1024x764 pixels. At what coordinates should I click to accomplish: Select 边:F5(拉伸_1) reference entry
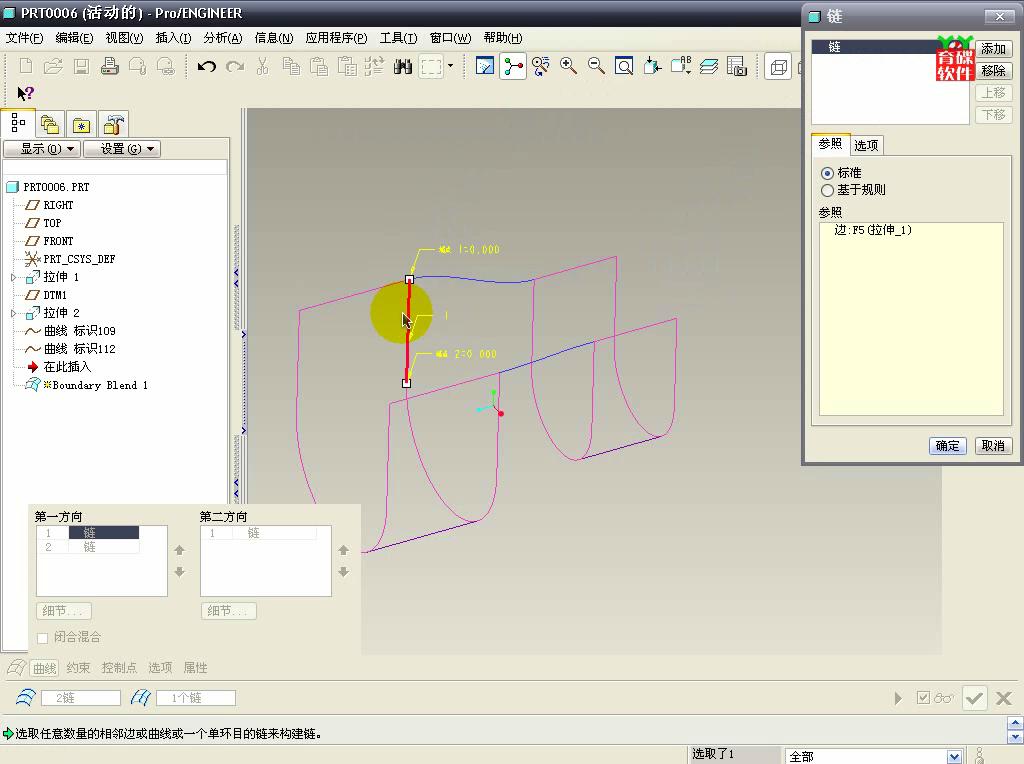point(873,230)
